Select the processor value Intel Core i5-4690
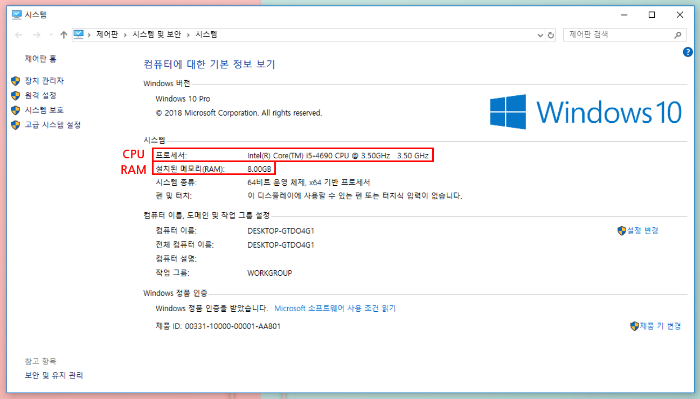Screen dimensions: 700x399 [x=338, y=155]
